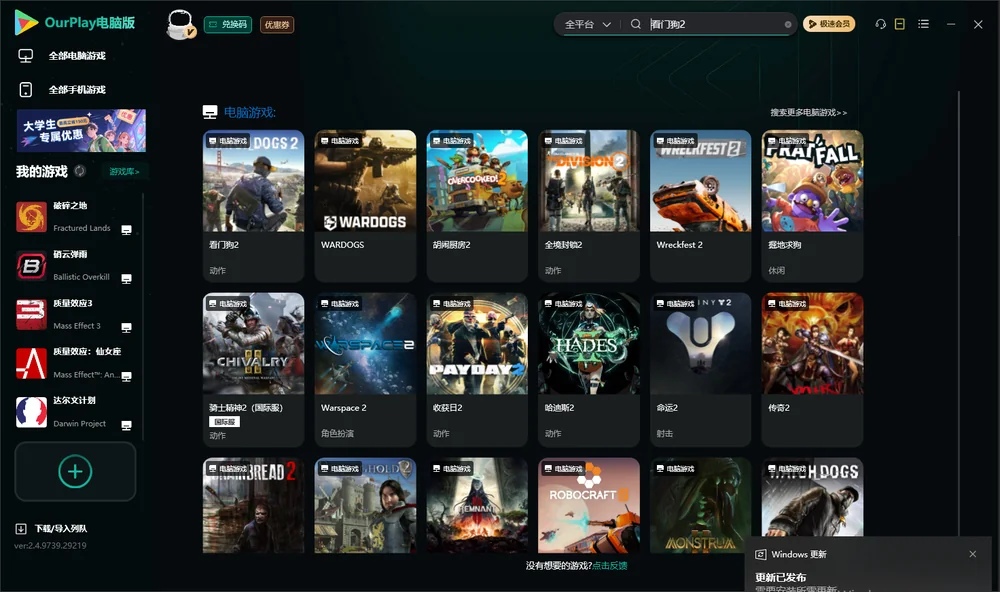This screenshot has height=592, width=1000.
Task: Select 破碎之地 Fractured Lands in my games
Action: pos(75,217)
